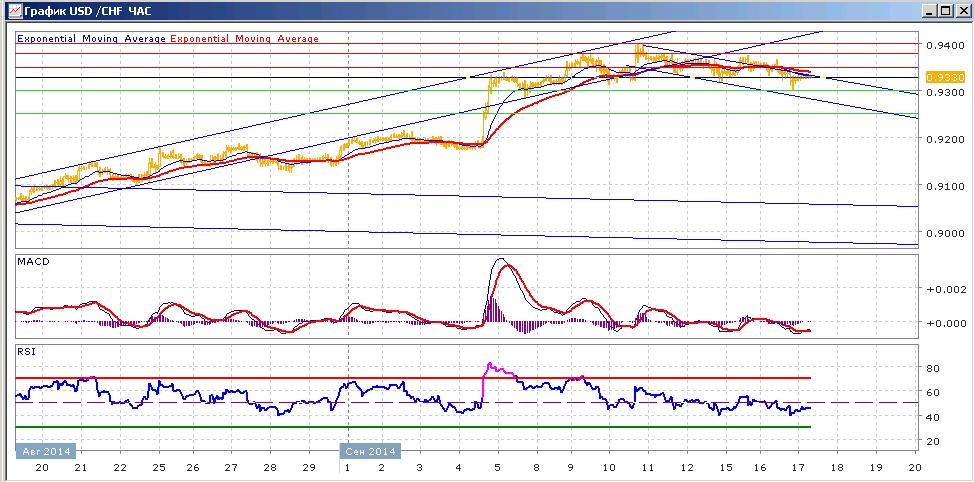Click date 11 on the time axis
974x482 pixels.
(x=647, y=467)
